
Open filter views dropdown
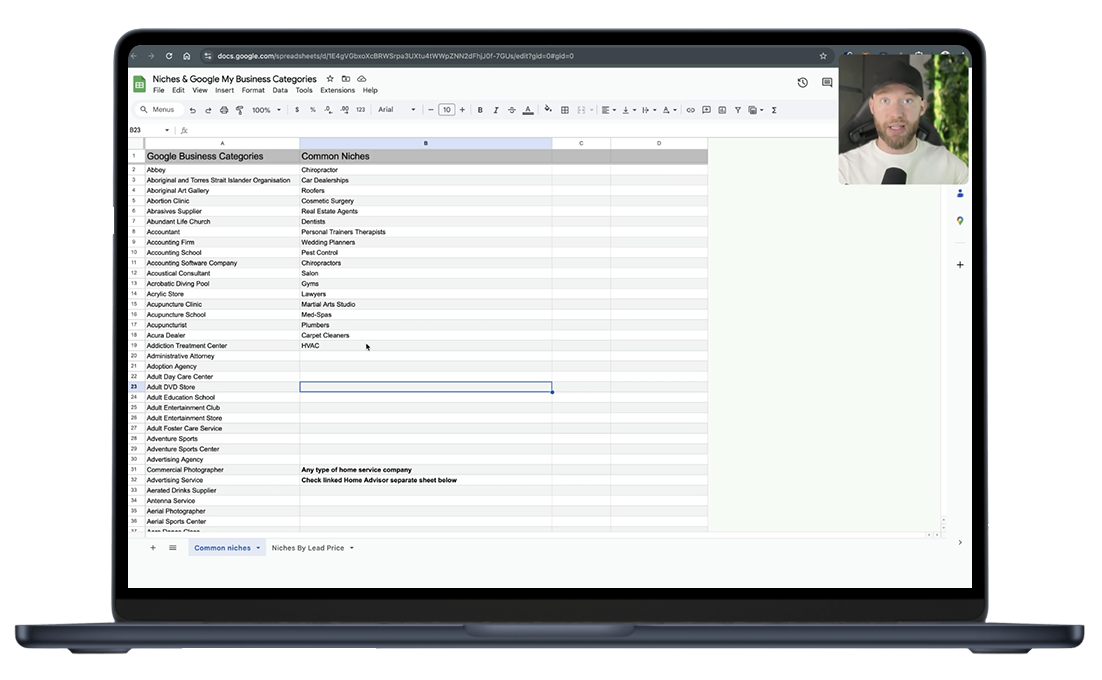pyautogui.click(x=756, y=110)
